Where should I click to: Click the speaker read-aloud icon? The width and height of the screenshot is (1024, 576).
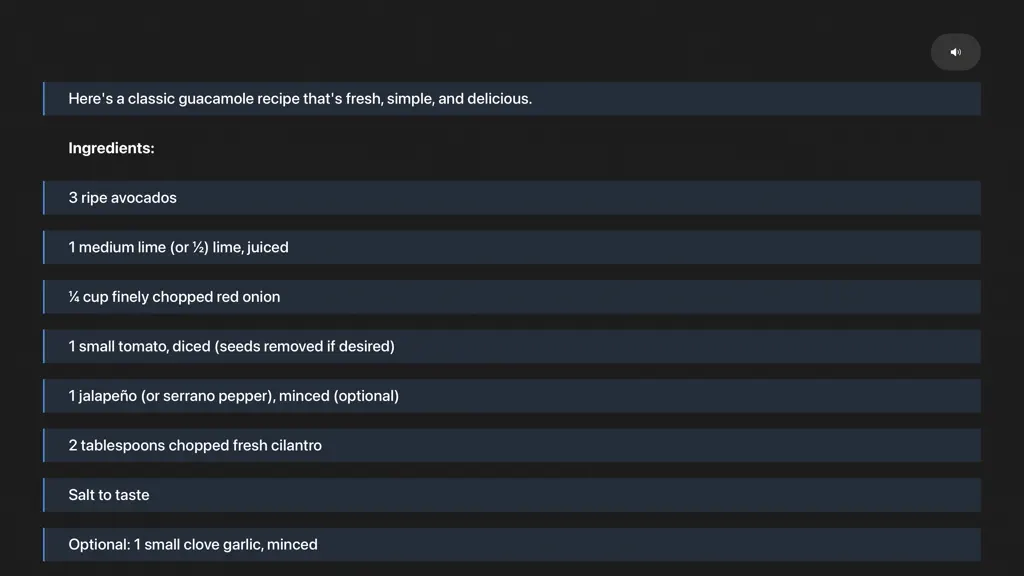click(955, 52)
